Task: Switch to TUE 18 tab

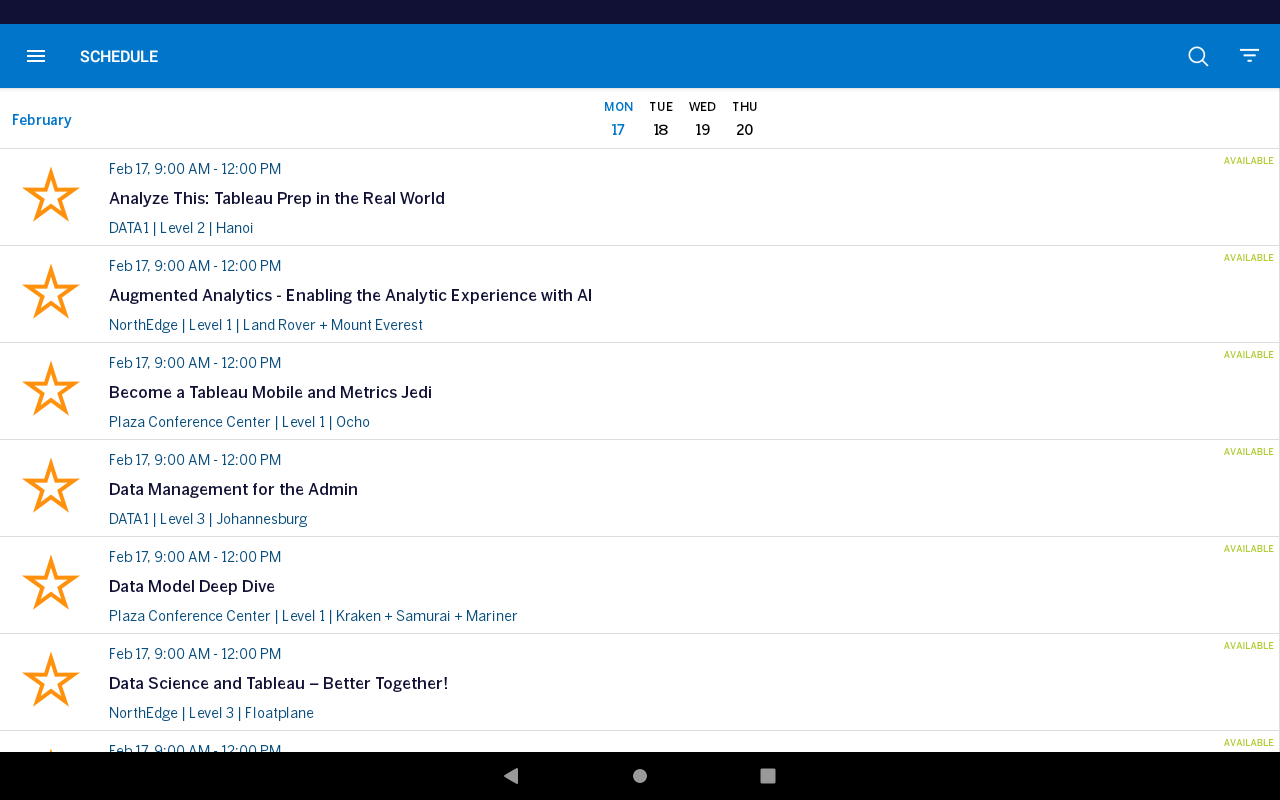Action: pyautogui.click(x=661, y=118)
